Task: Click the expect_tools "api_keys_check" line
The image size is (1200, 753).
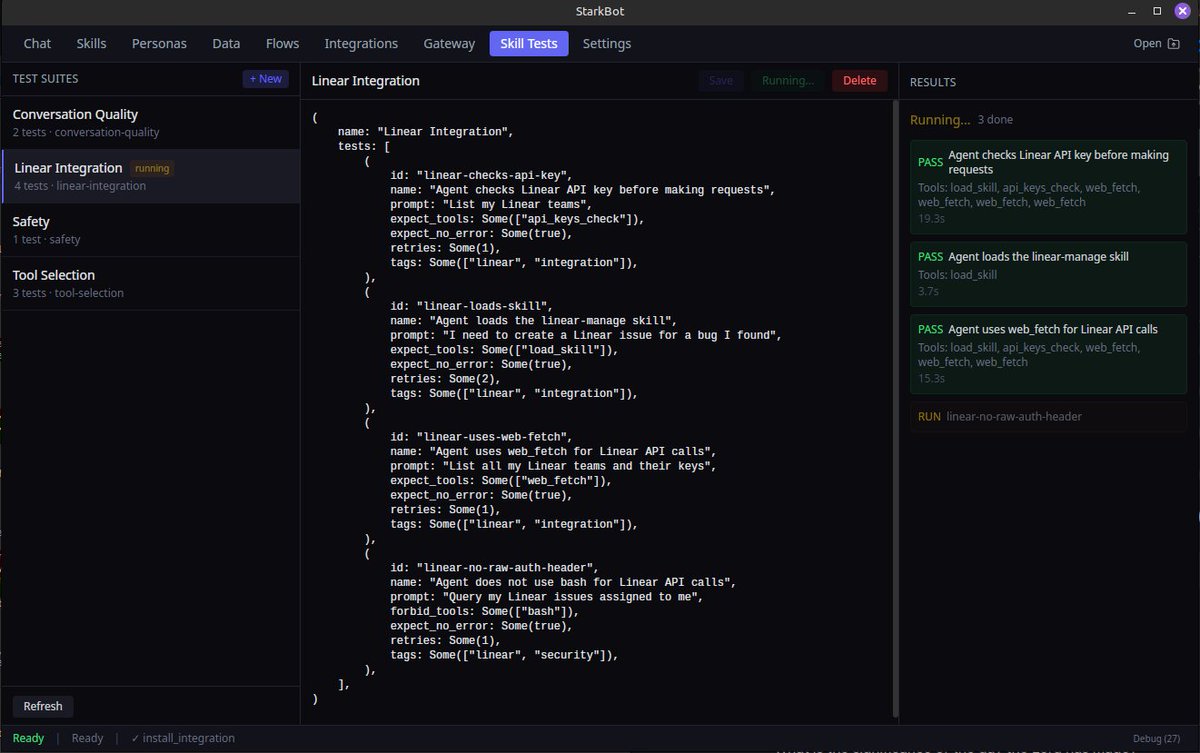Action: point(517,219)
